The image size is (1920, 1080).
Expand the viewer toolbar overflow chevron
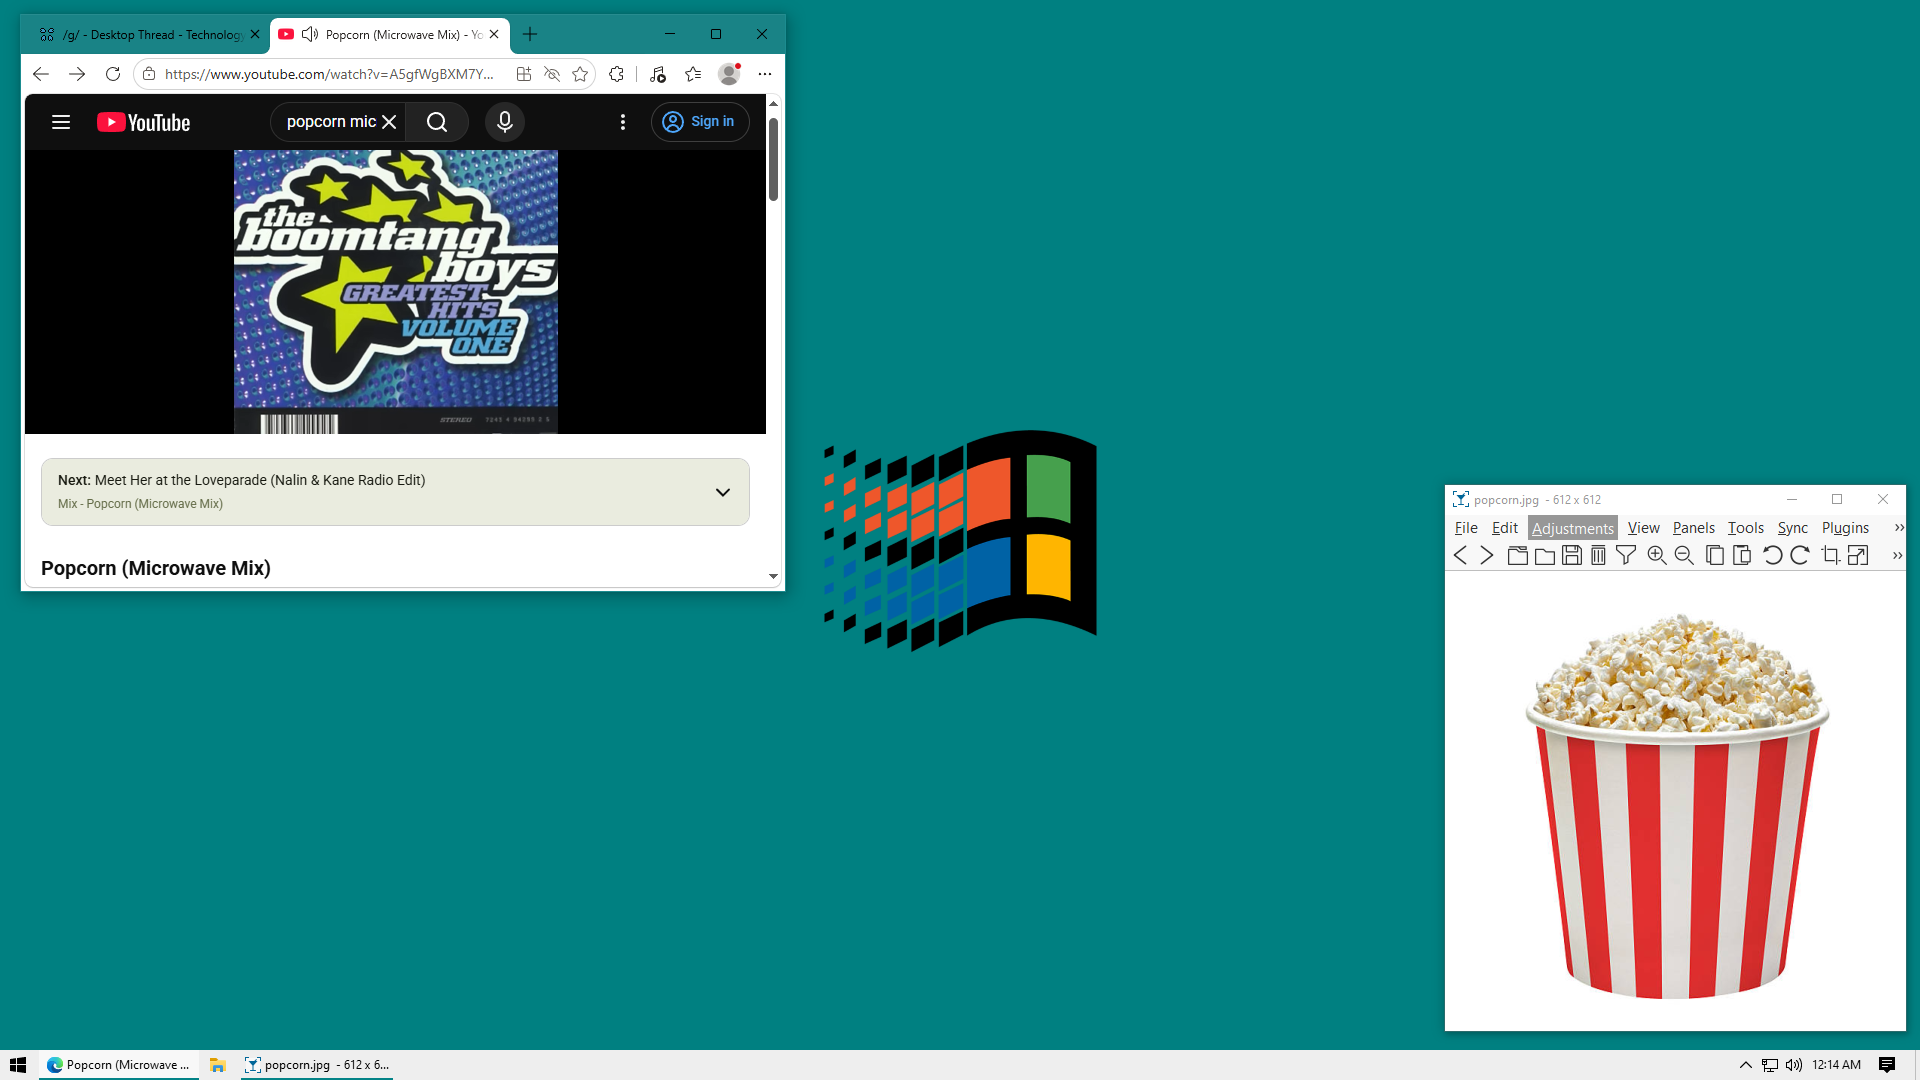tap(1897, 556)
